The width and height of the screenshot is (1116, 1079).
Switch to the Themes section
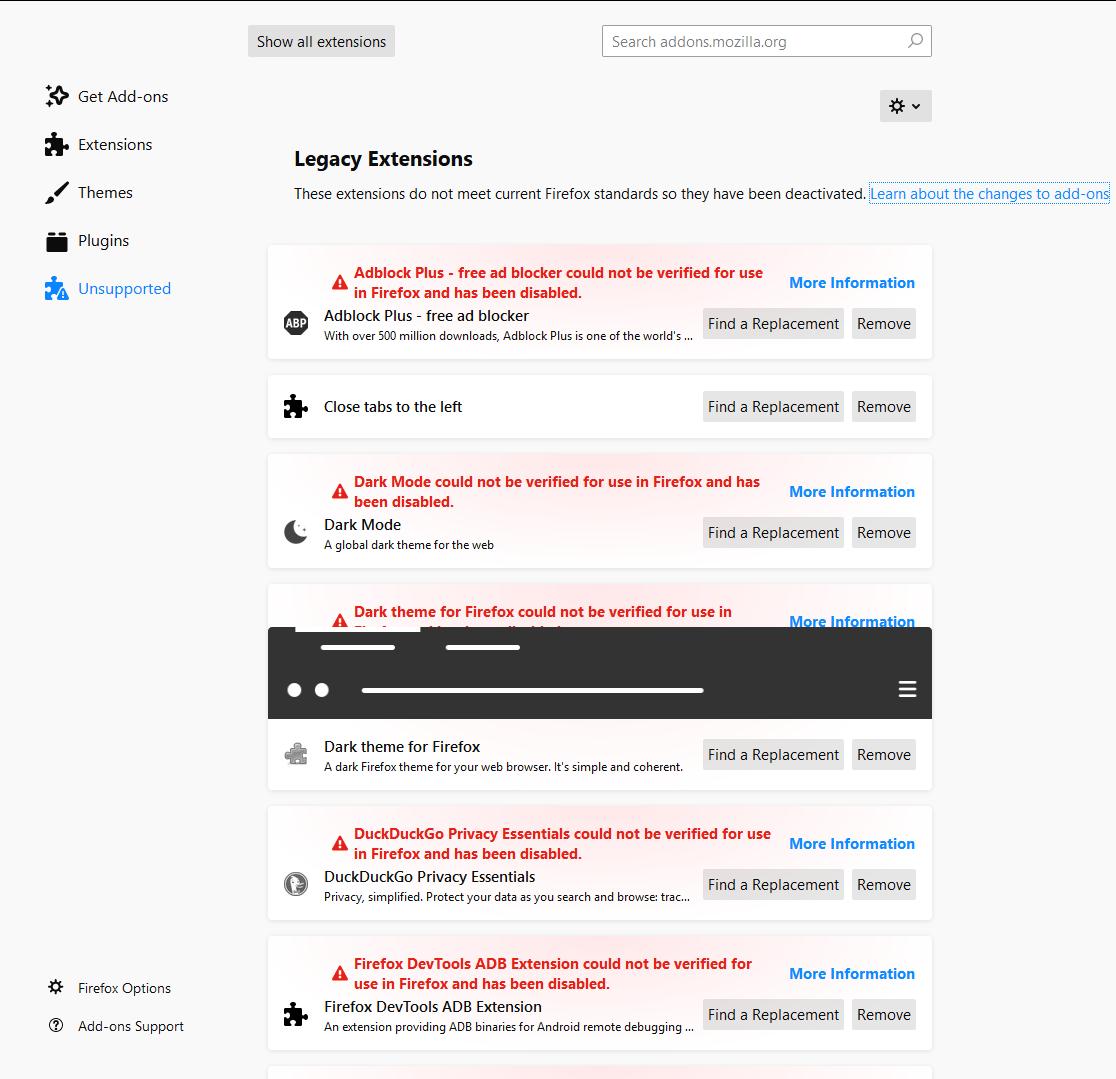(x=105, y=192)
